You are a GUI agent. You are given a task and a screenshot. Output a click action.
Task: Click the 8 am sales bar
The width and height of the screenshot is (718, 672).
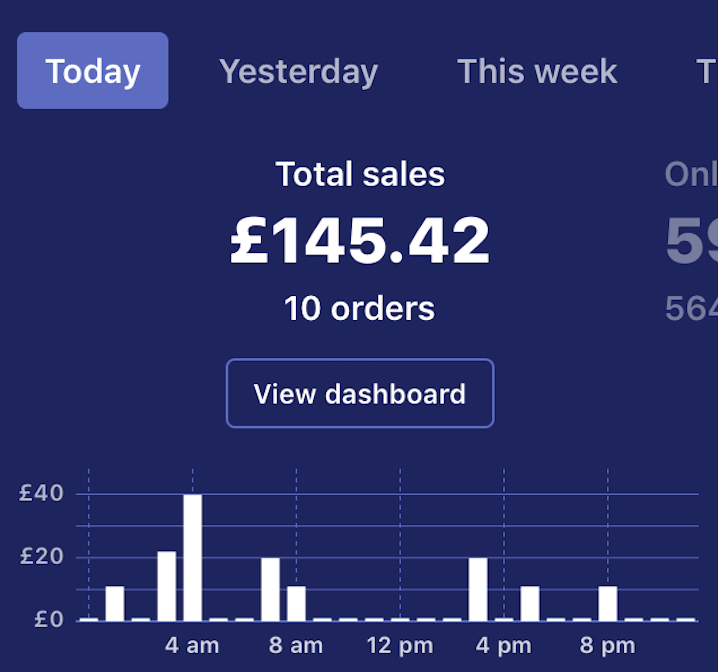297,603
